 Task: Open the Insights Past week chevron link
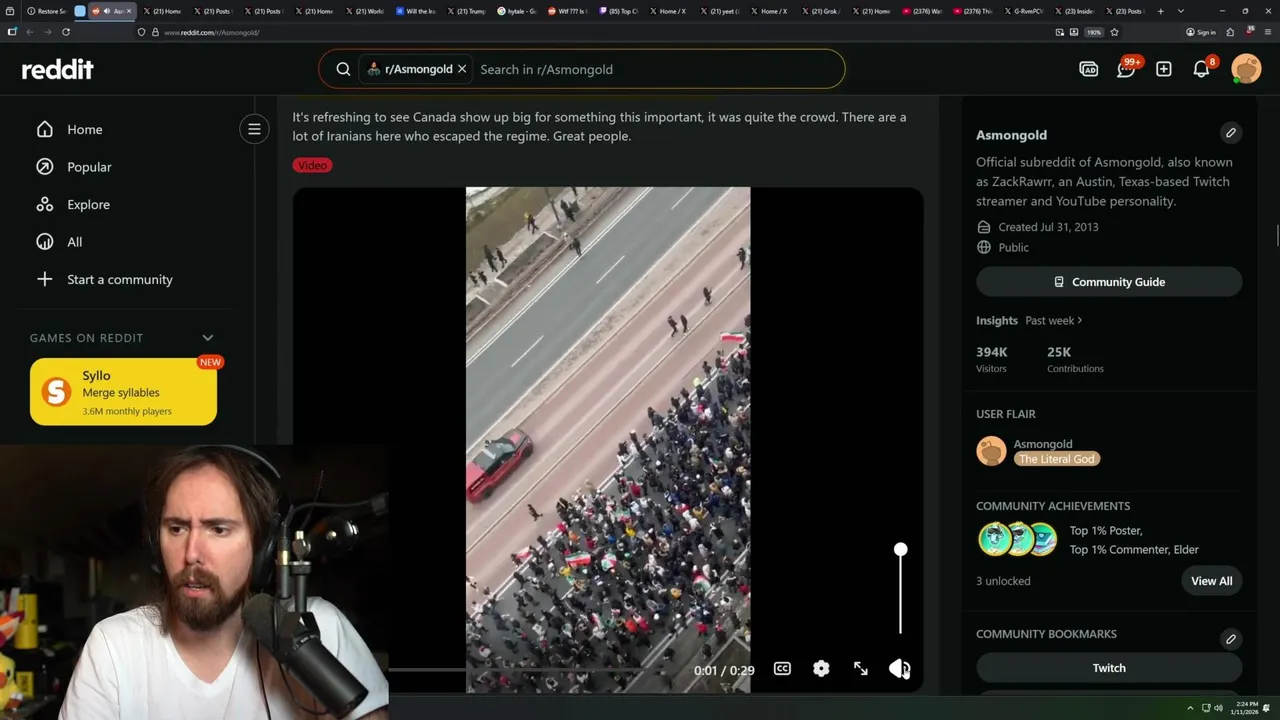pyautogui.click(x=1054, y=321)
